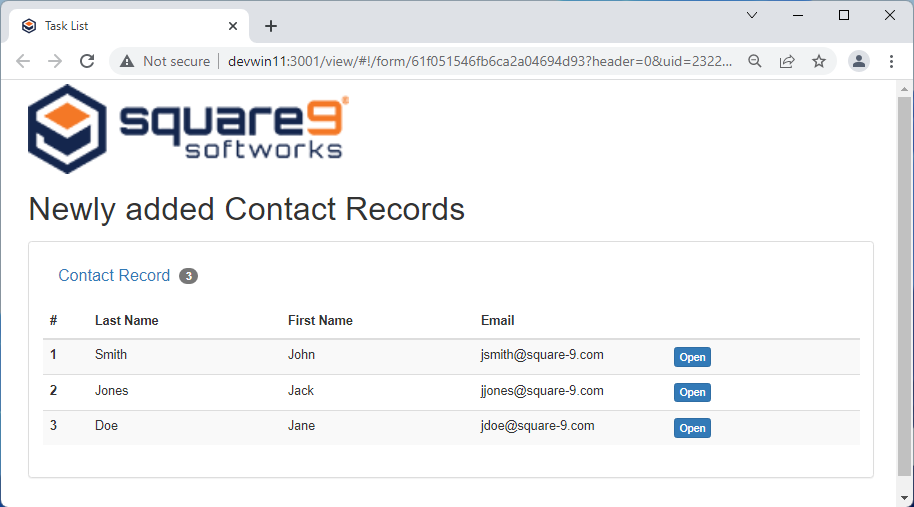Open the Chrome profile avatar
This screenshot has height=507, width=914.
(x=858, y=61)
